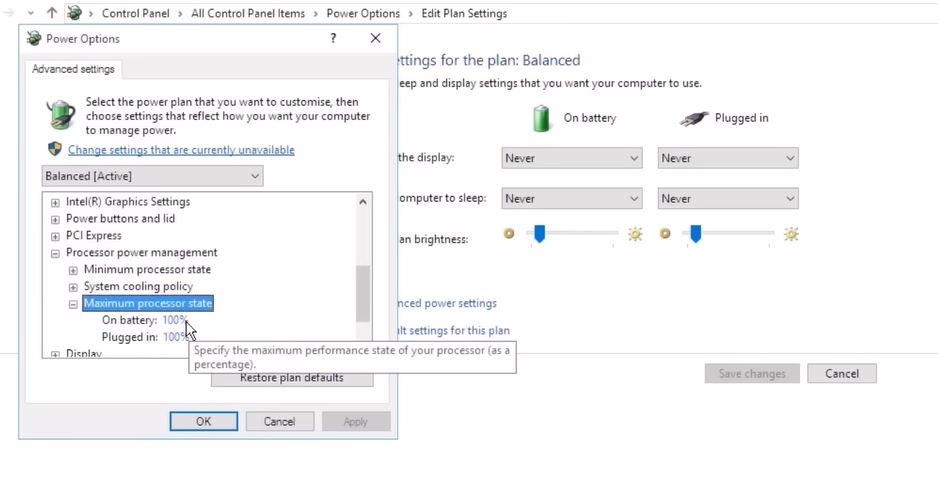The height and width of the screenshot is (487, 938).
Task: Click the advanced power settings link
Action: pyautogui.click(x=447, y=303)
